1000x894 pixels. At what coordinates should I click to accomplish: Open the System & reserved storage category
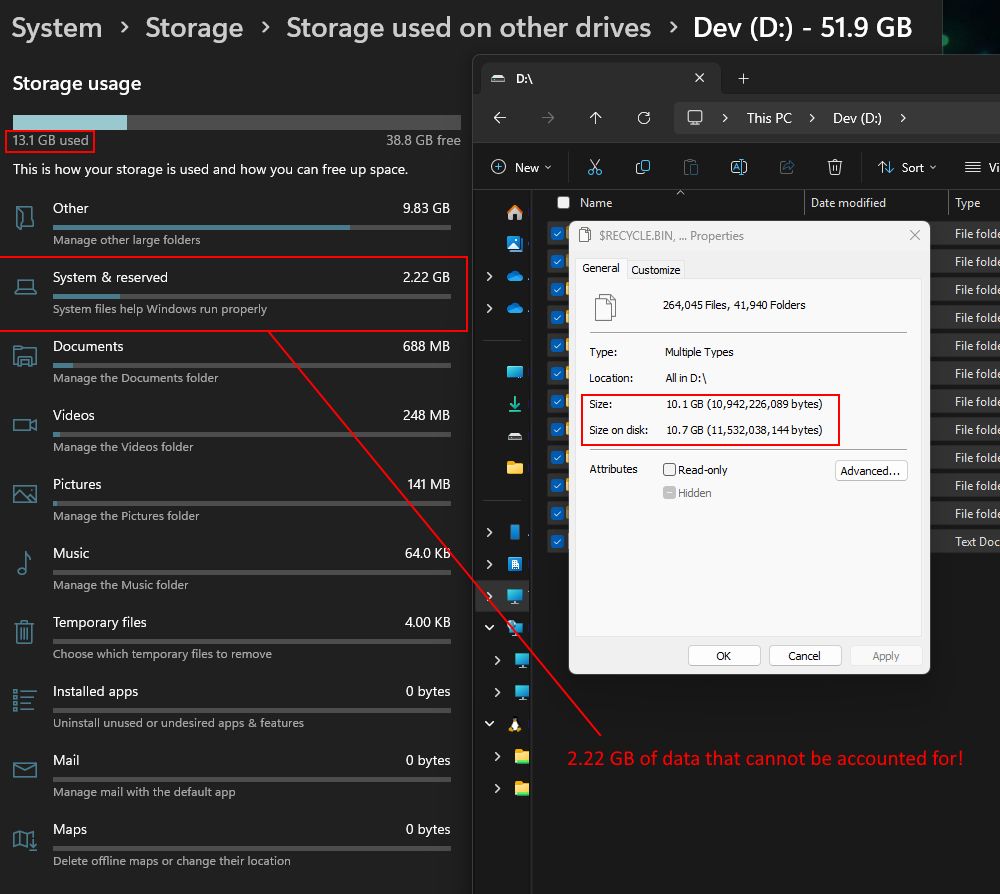click(232, 293)
